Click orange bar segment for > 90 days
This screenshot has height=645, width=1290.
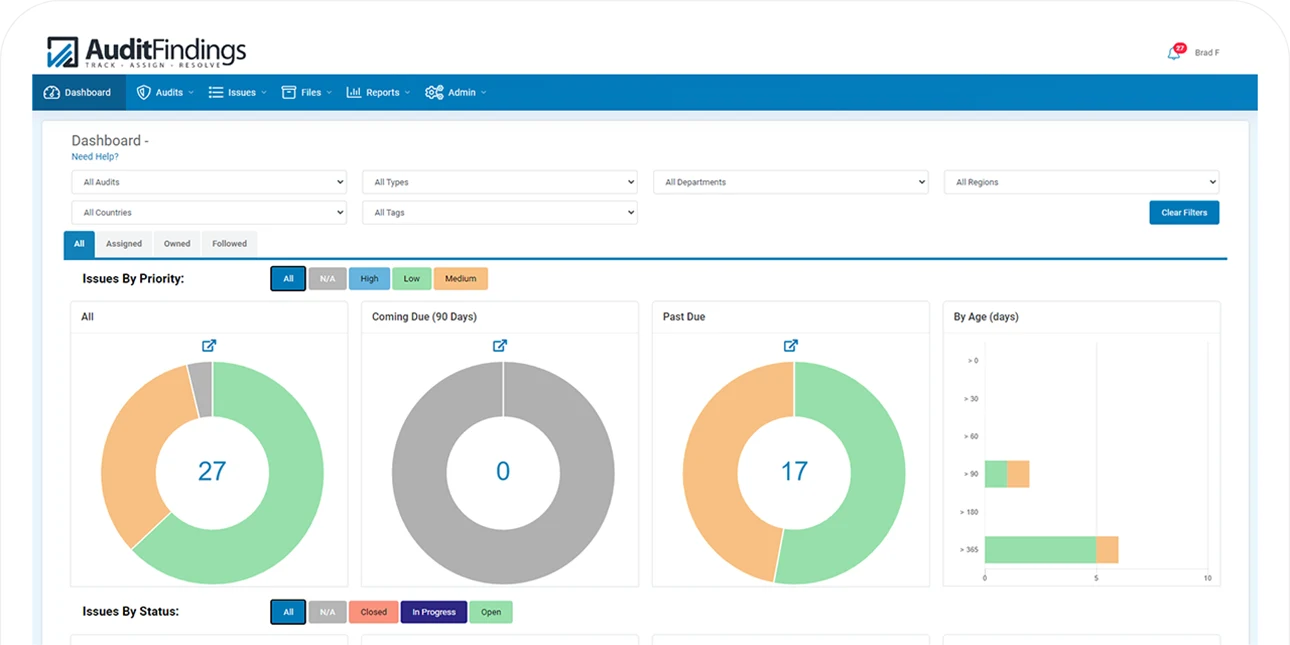(1018, 474)
